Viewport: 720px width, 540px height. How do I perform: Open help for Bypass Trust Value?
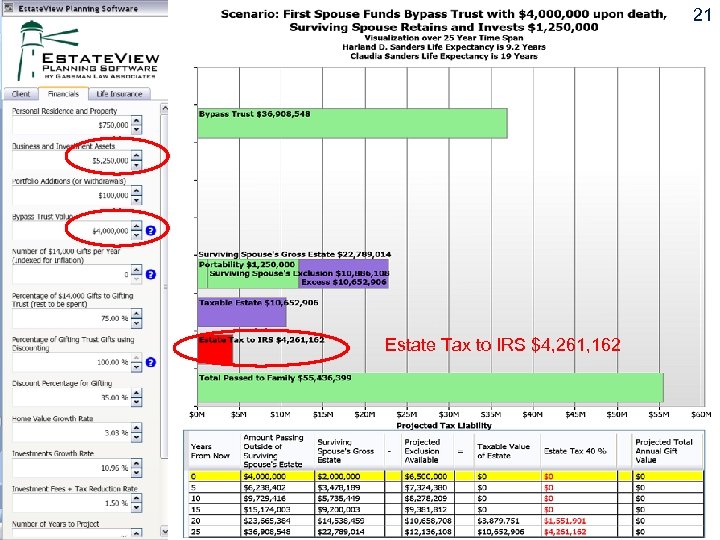[151, 231]
